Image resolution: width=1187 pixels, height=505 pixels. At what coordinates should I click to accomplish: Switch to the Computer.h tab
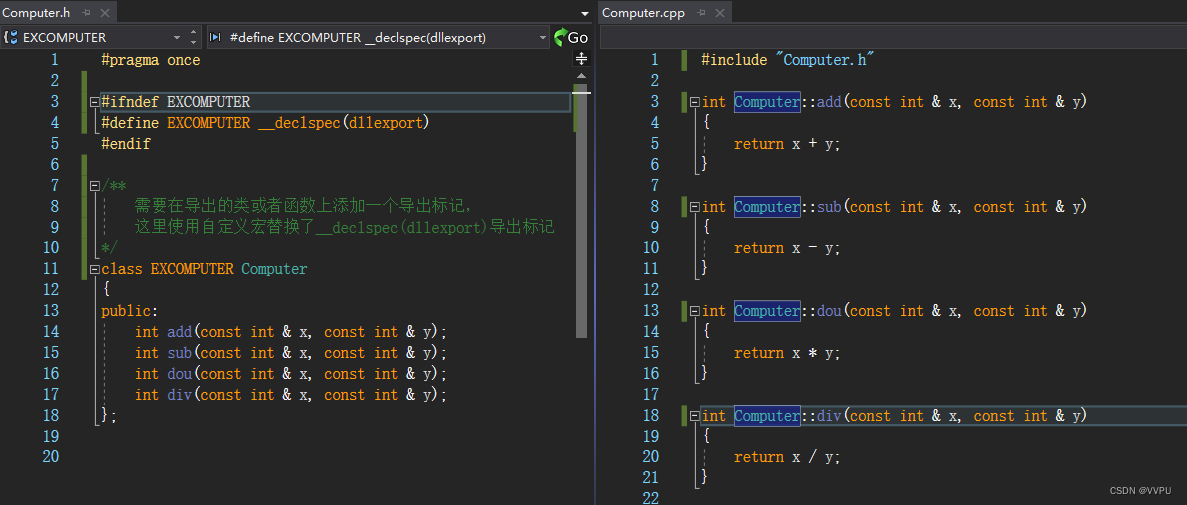coord(36,13)
